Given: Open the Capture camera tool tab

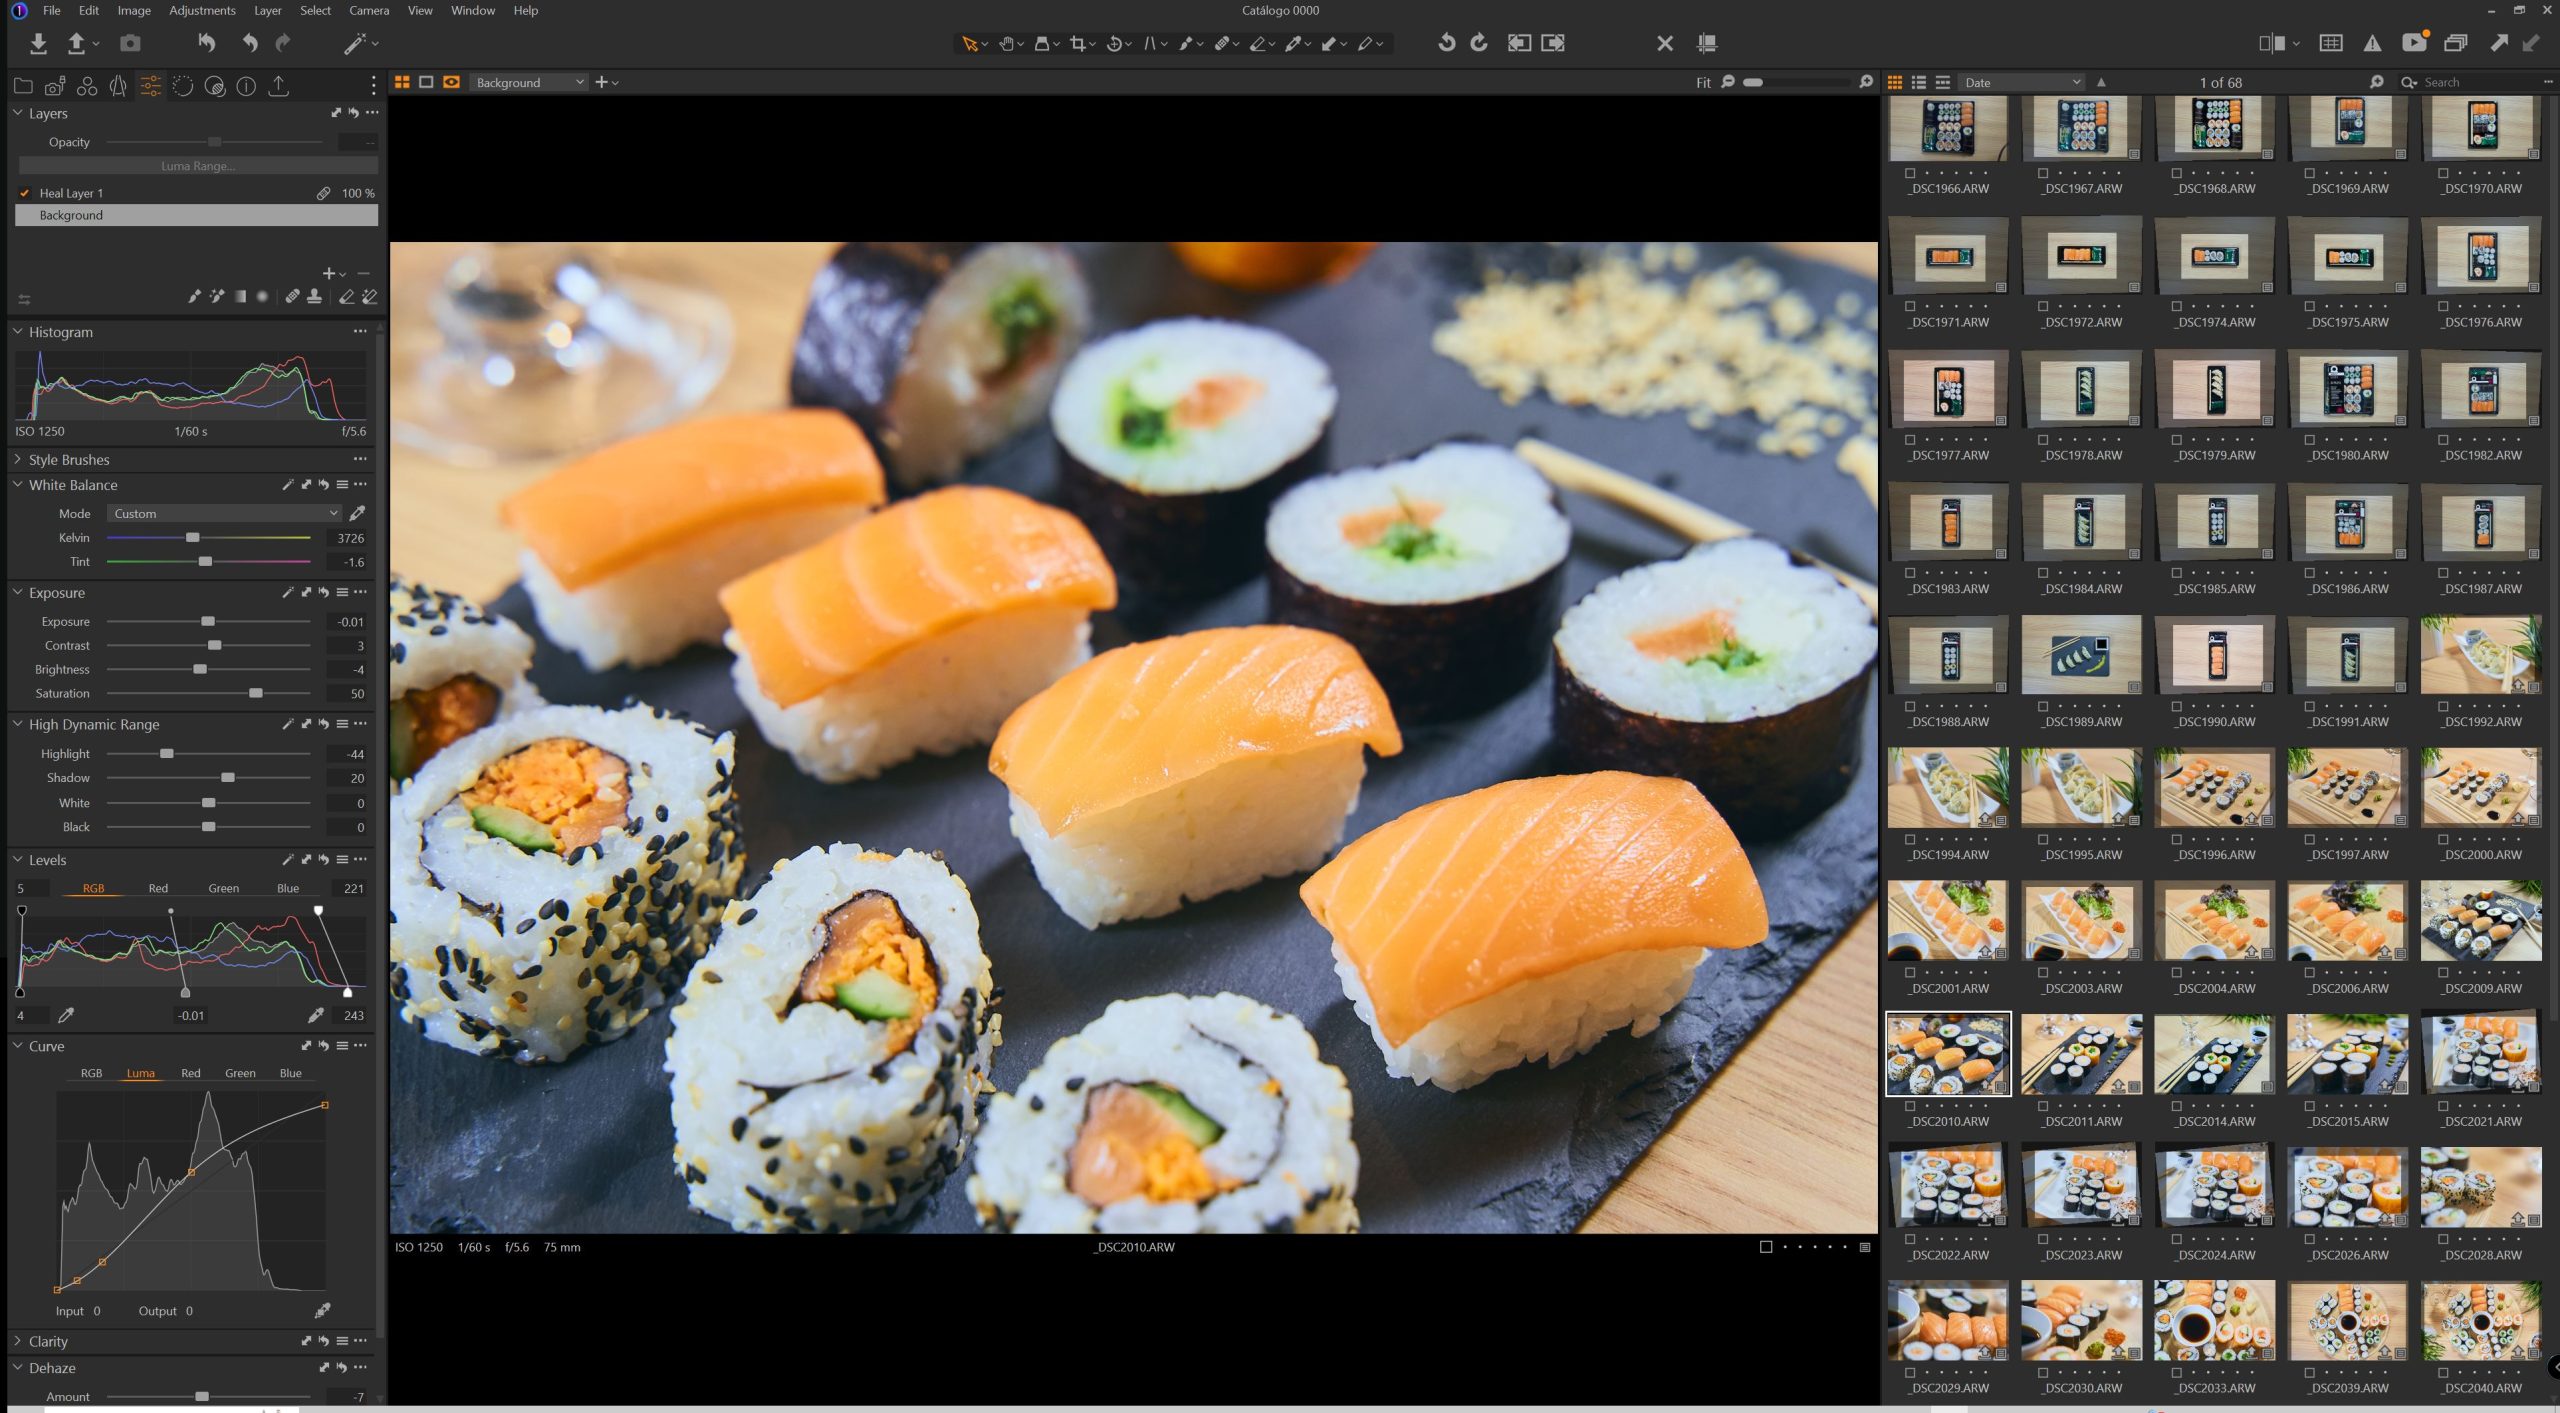Looking at the screenshot, I should (55, 86).
